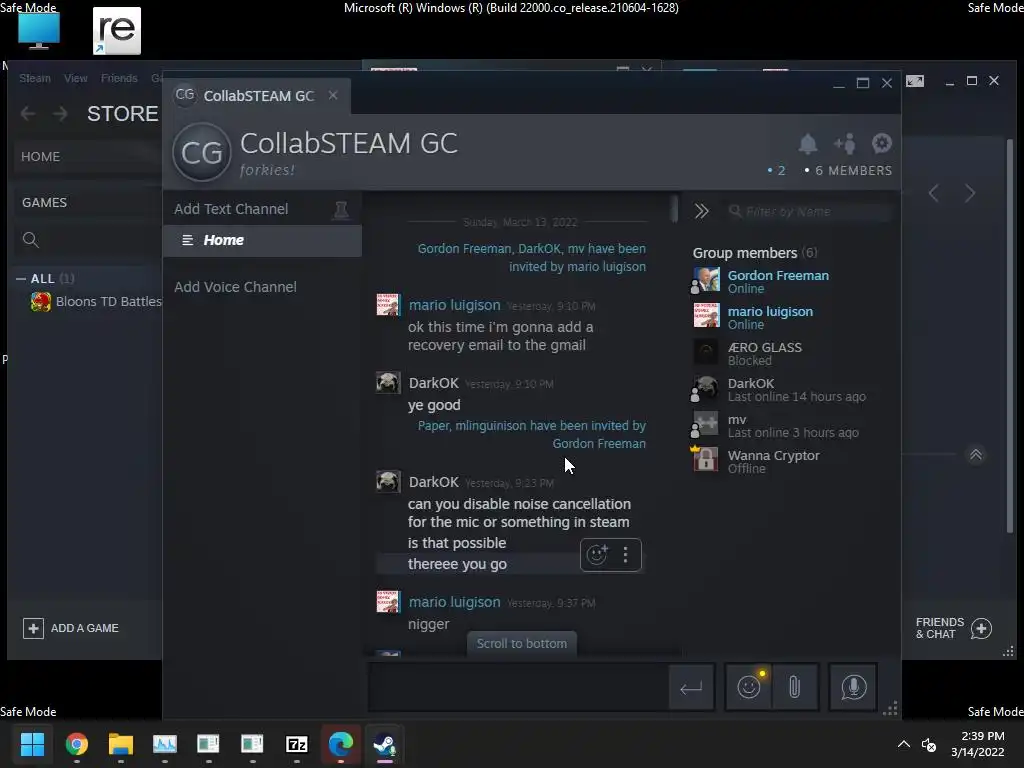Open 7-Zip from taskbar
Viewport: 1024px width, 768px height.
tap(296, 744)
